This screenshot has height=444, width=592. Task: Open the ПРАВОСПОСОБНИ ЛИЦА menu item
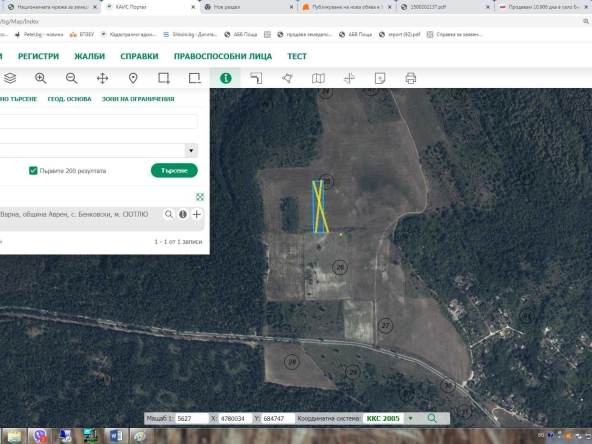coord(223,56)
